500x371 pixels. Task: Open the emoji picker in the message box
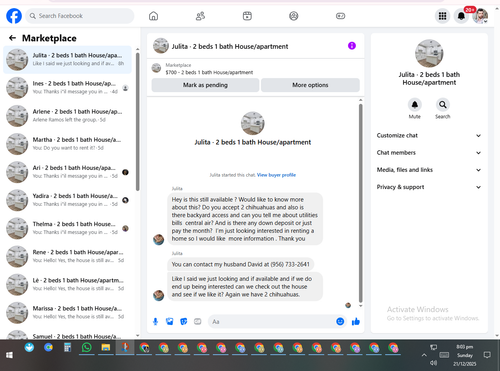[340, 322]
